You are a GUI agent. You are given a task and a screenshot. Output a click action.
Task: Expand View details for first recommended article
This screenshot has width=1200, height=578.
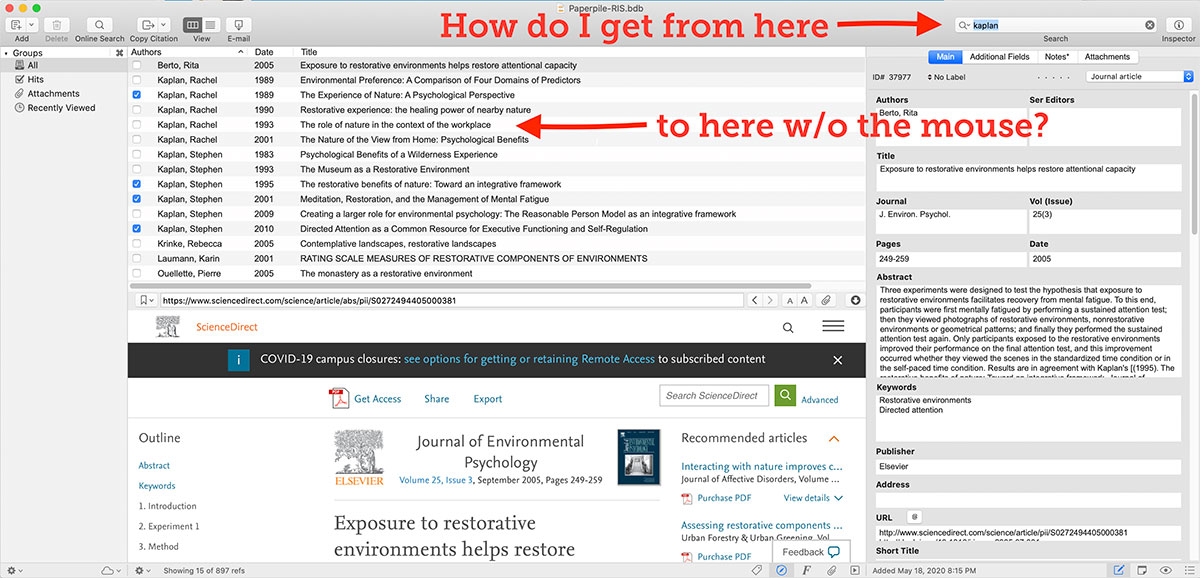pyautogui.click(x=813, y=498)
